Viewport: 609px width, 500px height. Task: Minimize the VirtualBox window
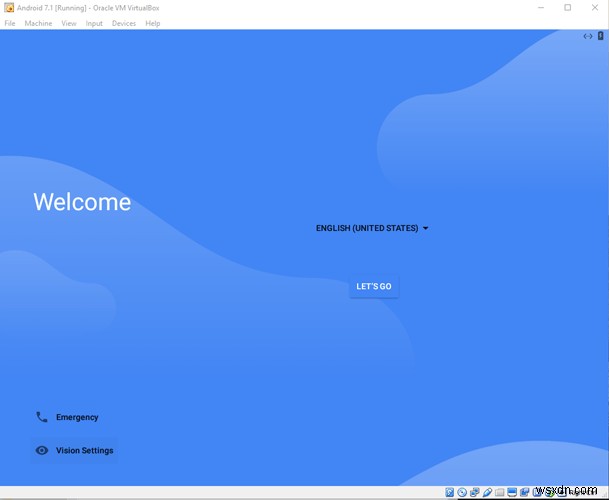point(541,7)
